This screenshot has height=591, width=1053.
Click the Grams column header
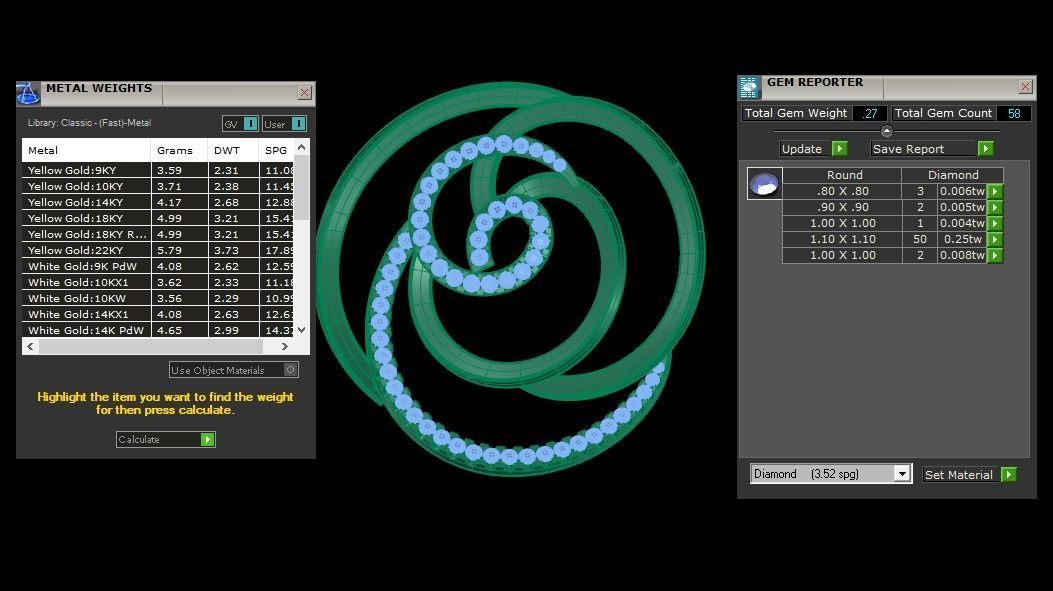(179, 150)
